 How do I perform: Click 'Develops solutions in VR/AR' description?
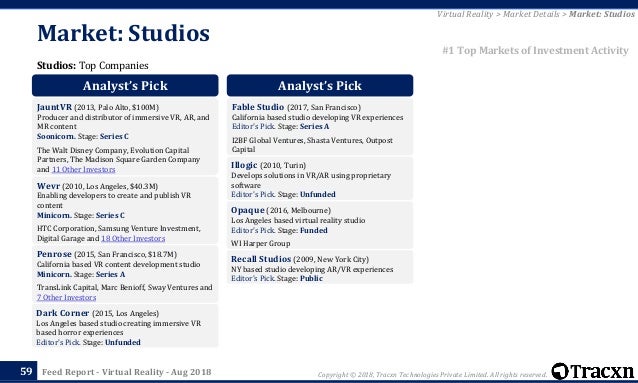pos(311,180)
